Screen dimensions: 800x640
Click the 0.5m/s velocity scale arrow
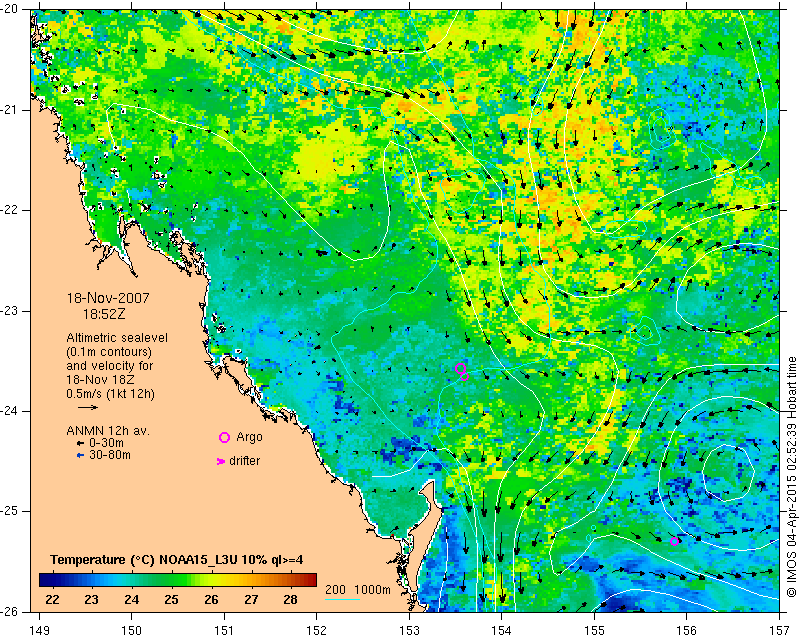[88, 407]
